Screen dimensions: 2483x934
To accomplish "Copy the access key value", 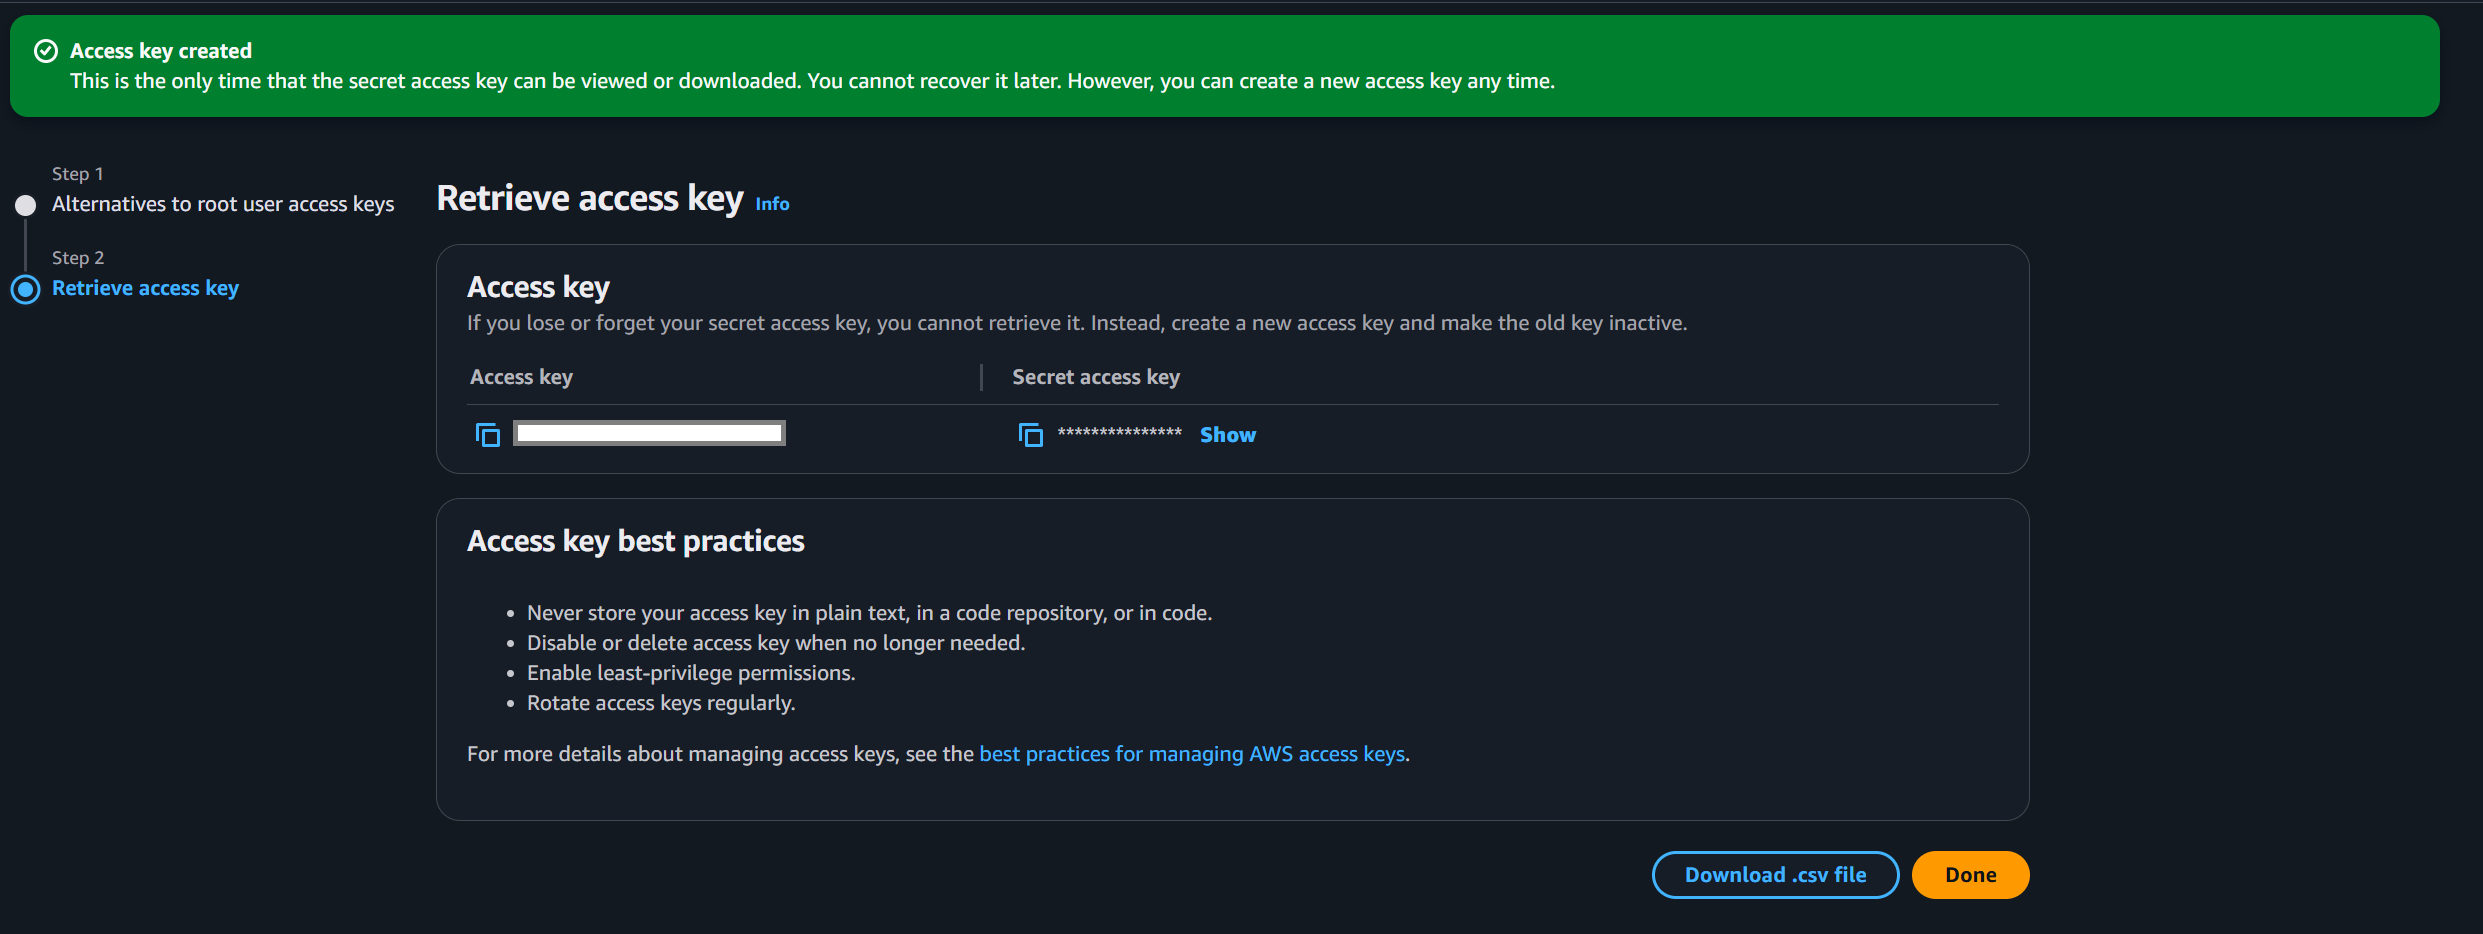I will (x=487, y=435).
